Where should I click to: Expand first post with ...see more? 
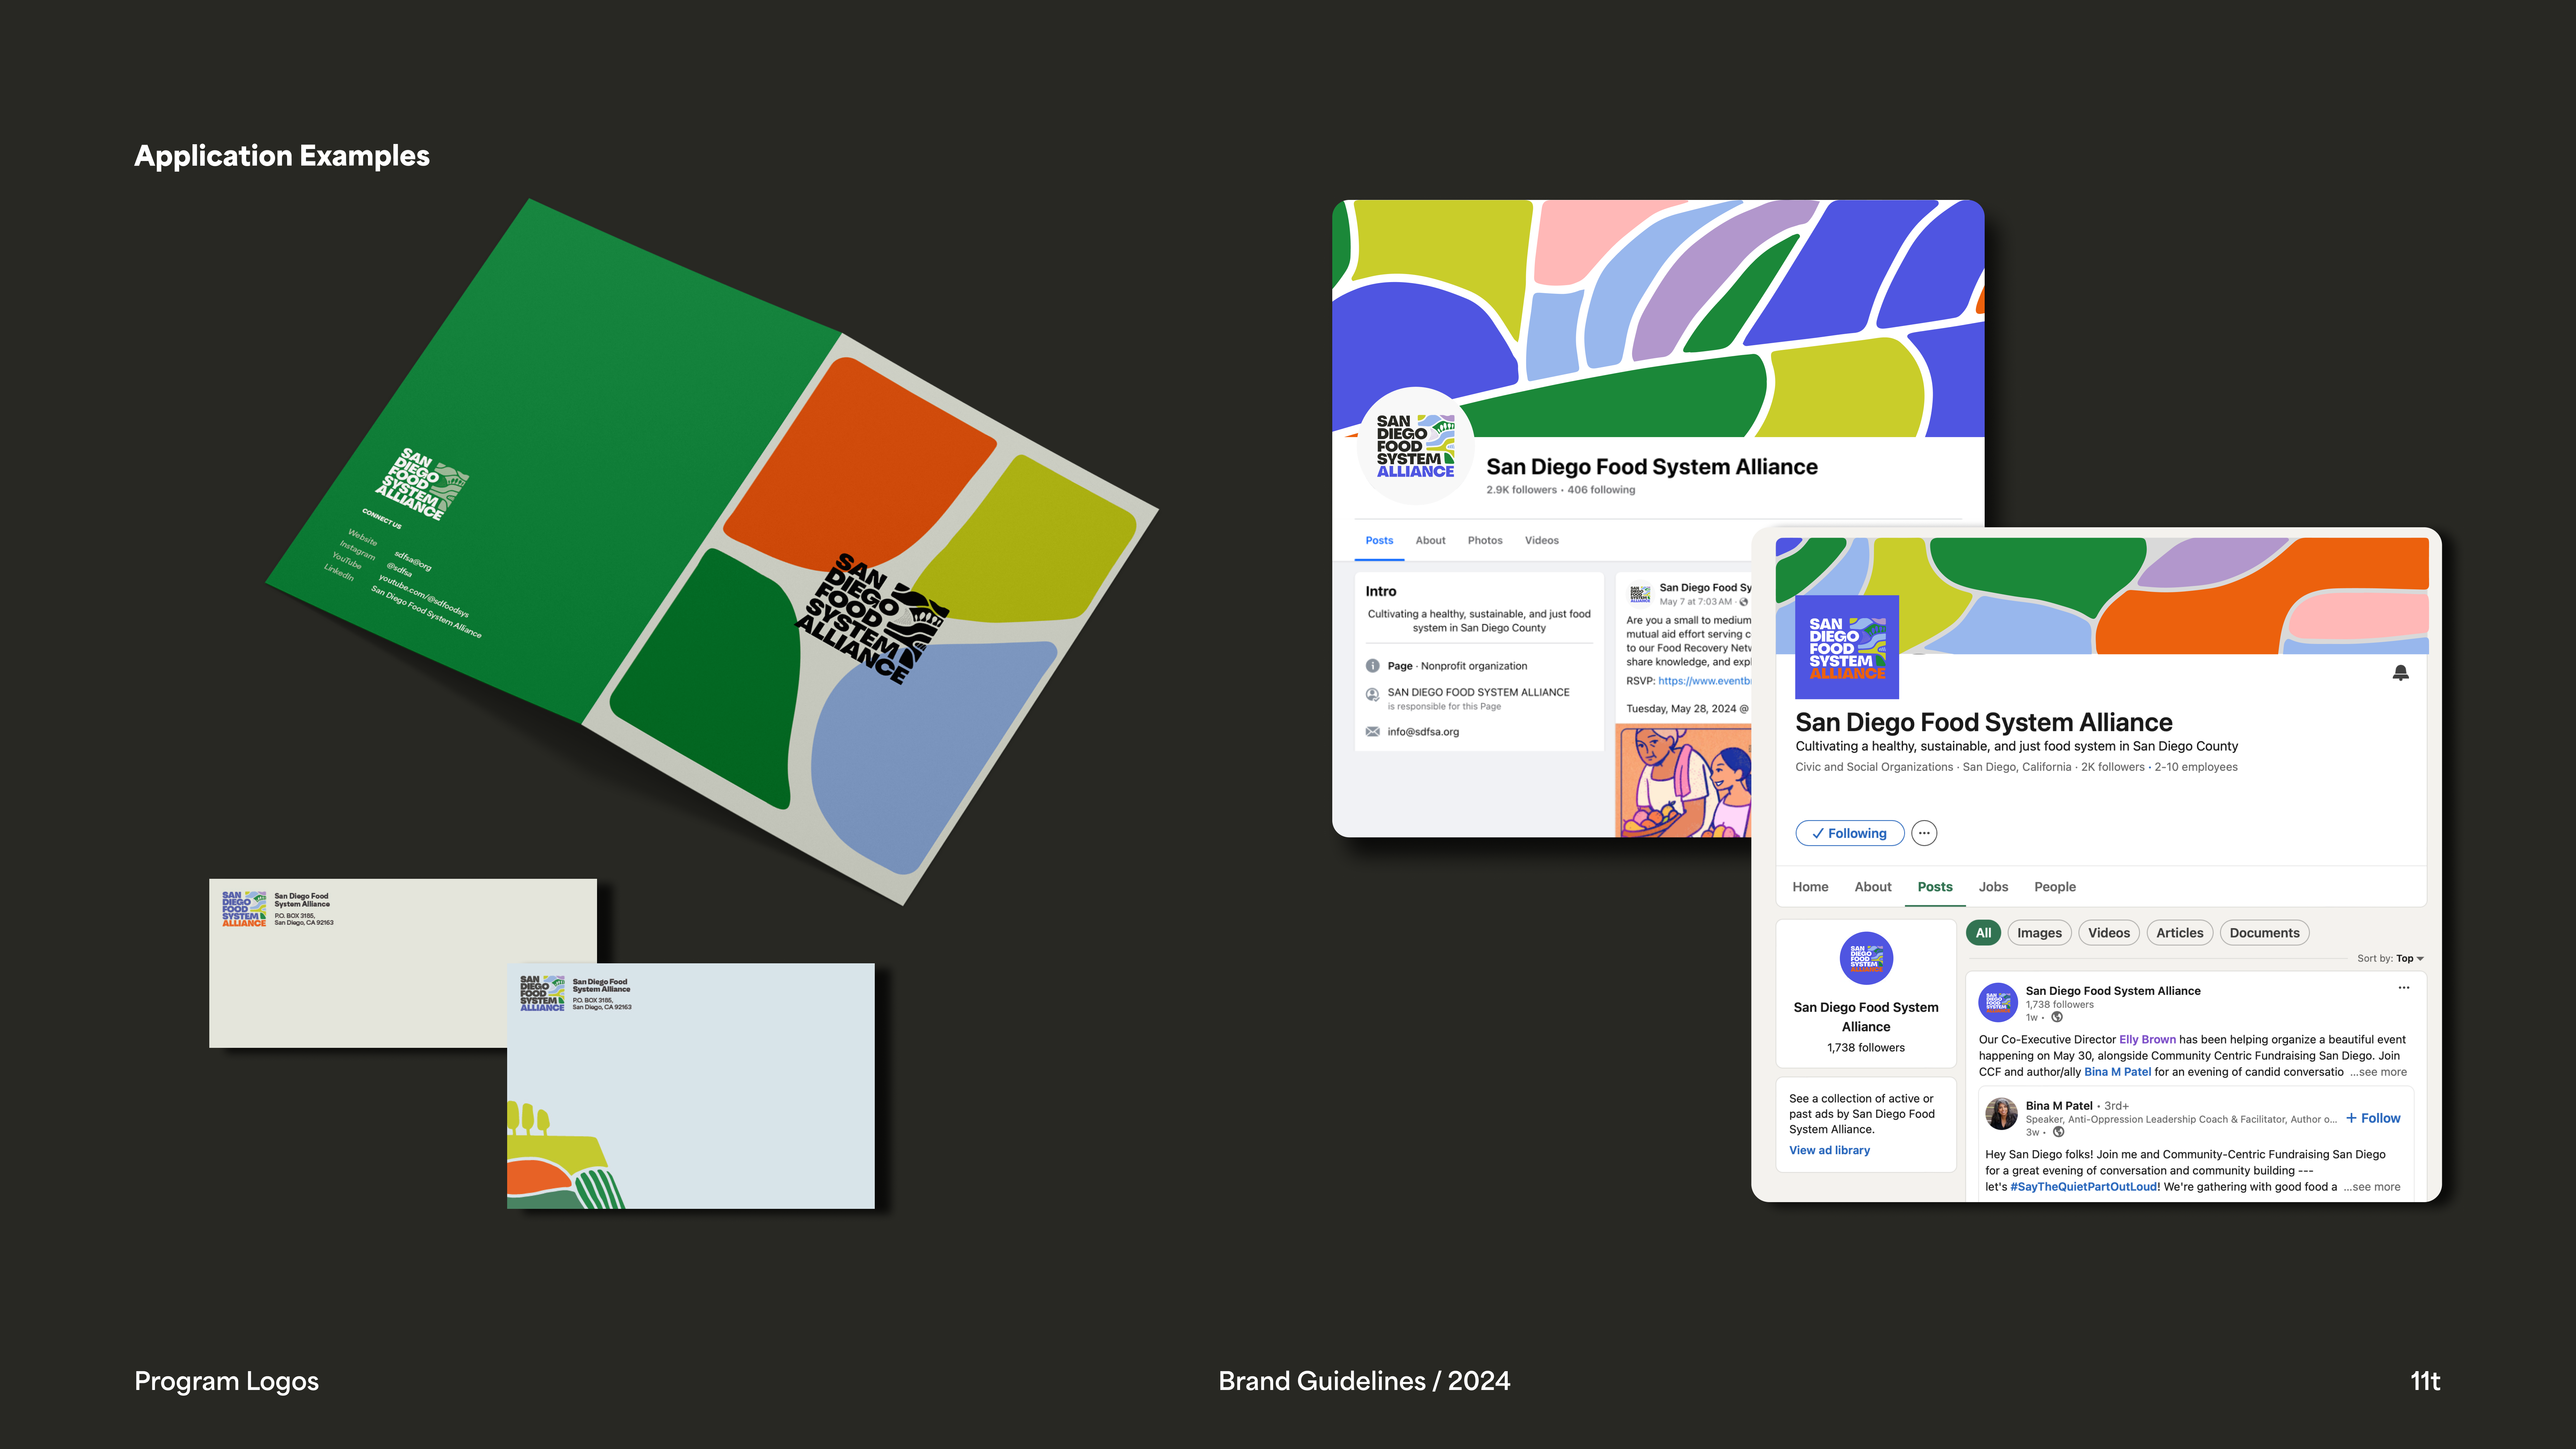pyautogui.click(x=2378, y=1072)
